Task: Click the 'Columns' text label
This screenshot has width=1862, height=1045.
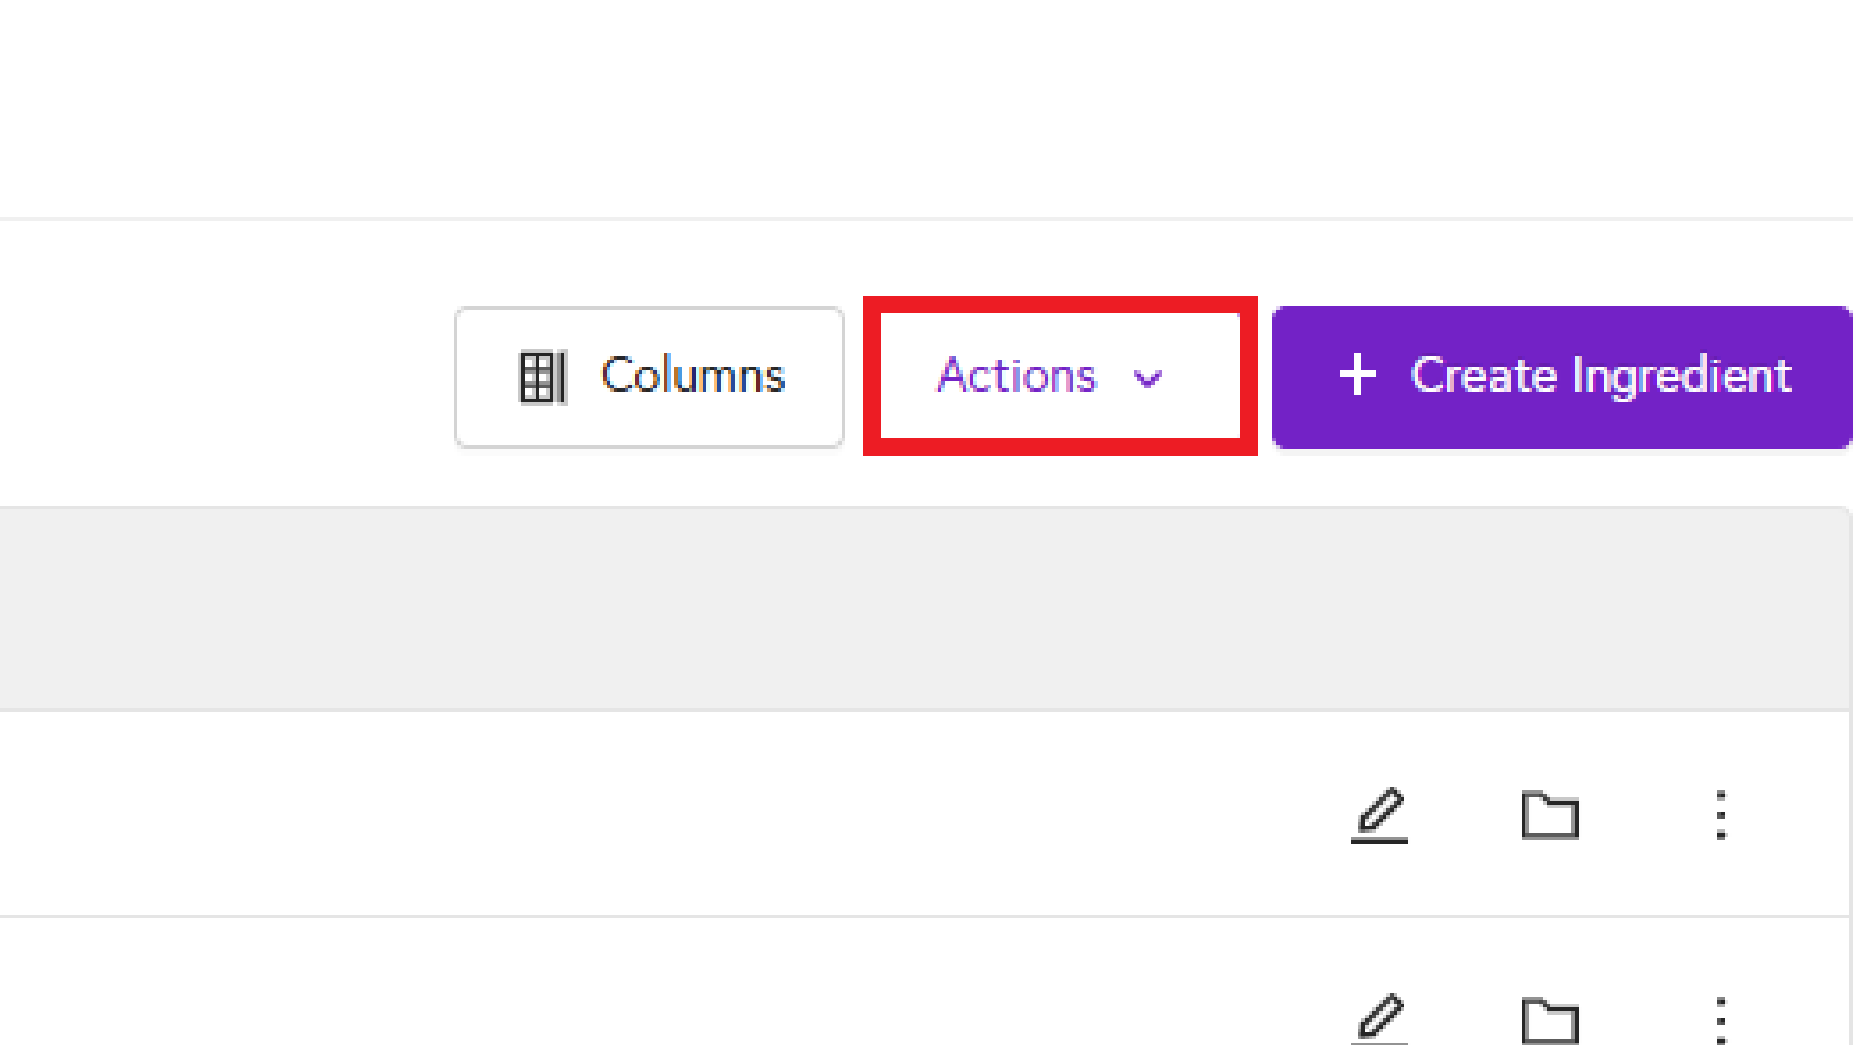Action: pyautogui.click(x=692, y=376)
